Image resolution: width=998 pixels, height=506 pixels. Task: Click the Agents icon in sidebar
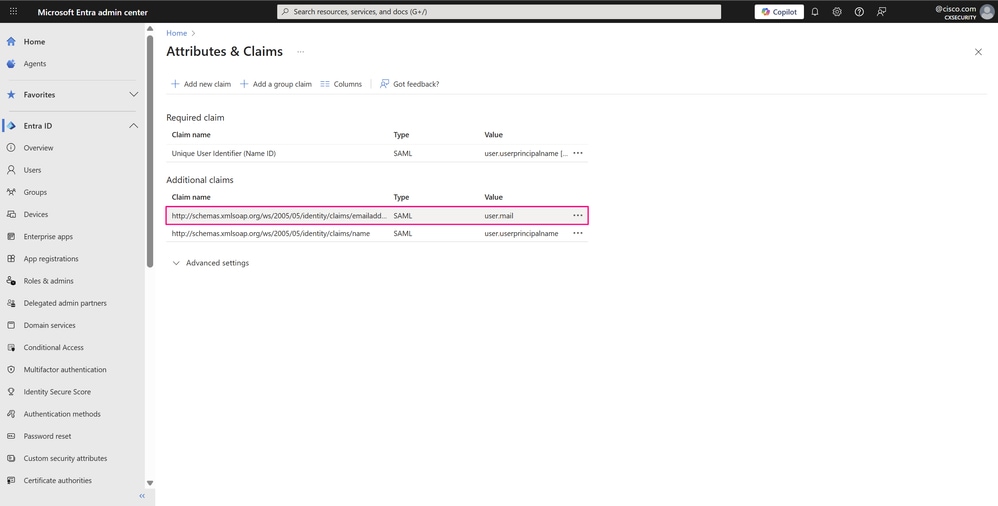[x=11, y=64]
